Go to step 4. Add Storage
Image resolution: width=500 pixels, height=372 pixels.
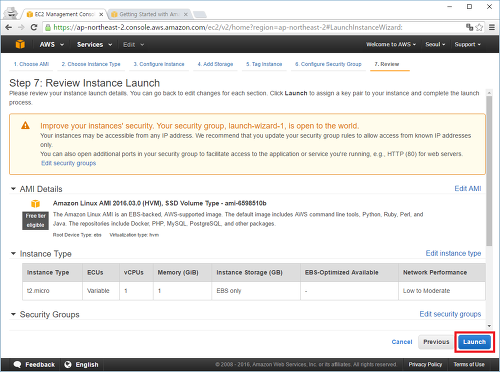click(x=215, y=64)
